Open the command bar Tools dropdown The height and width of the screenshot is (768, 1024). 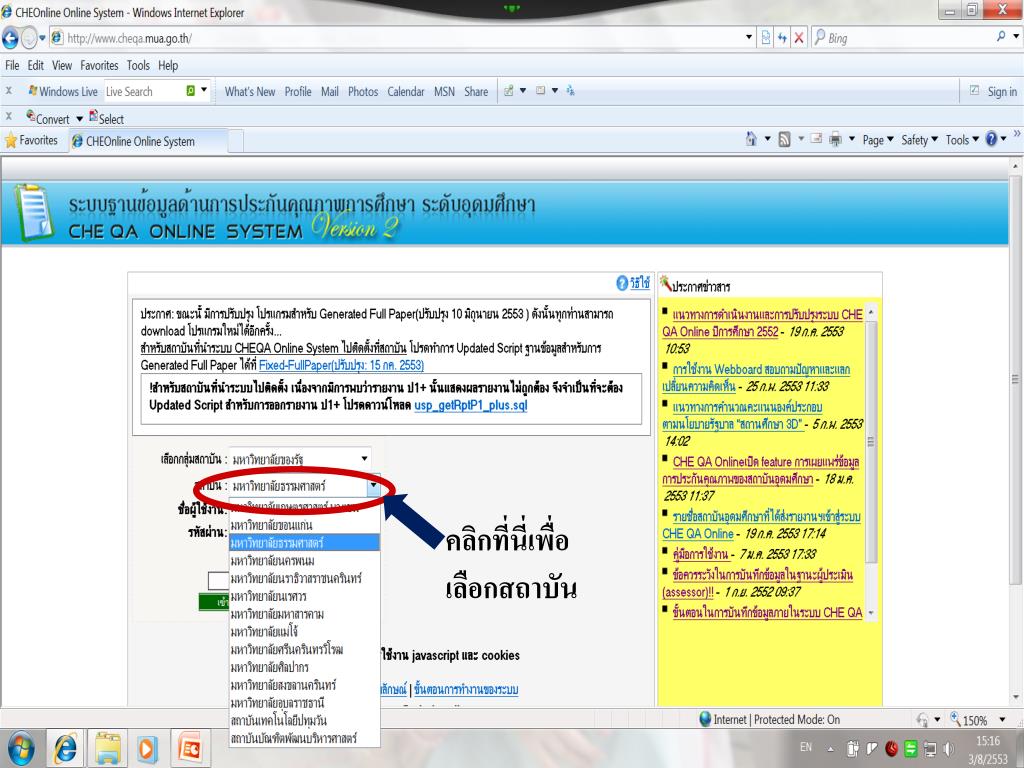[963, 140]
